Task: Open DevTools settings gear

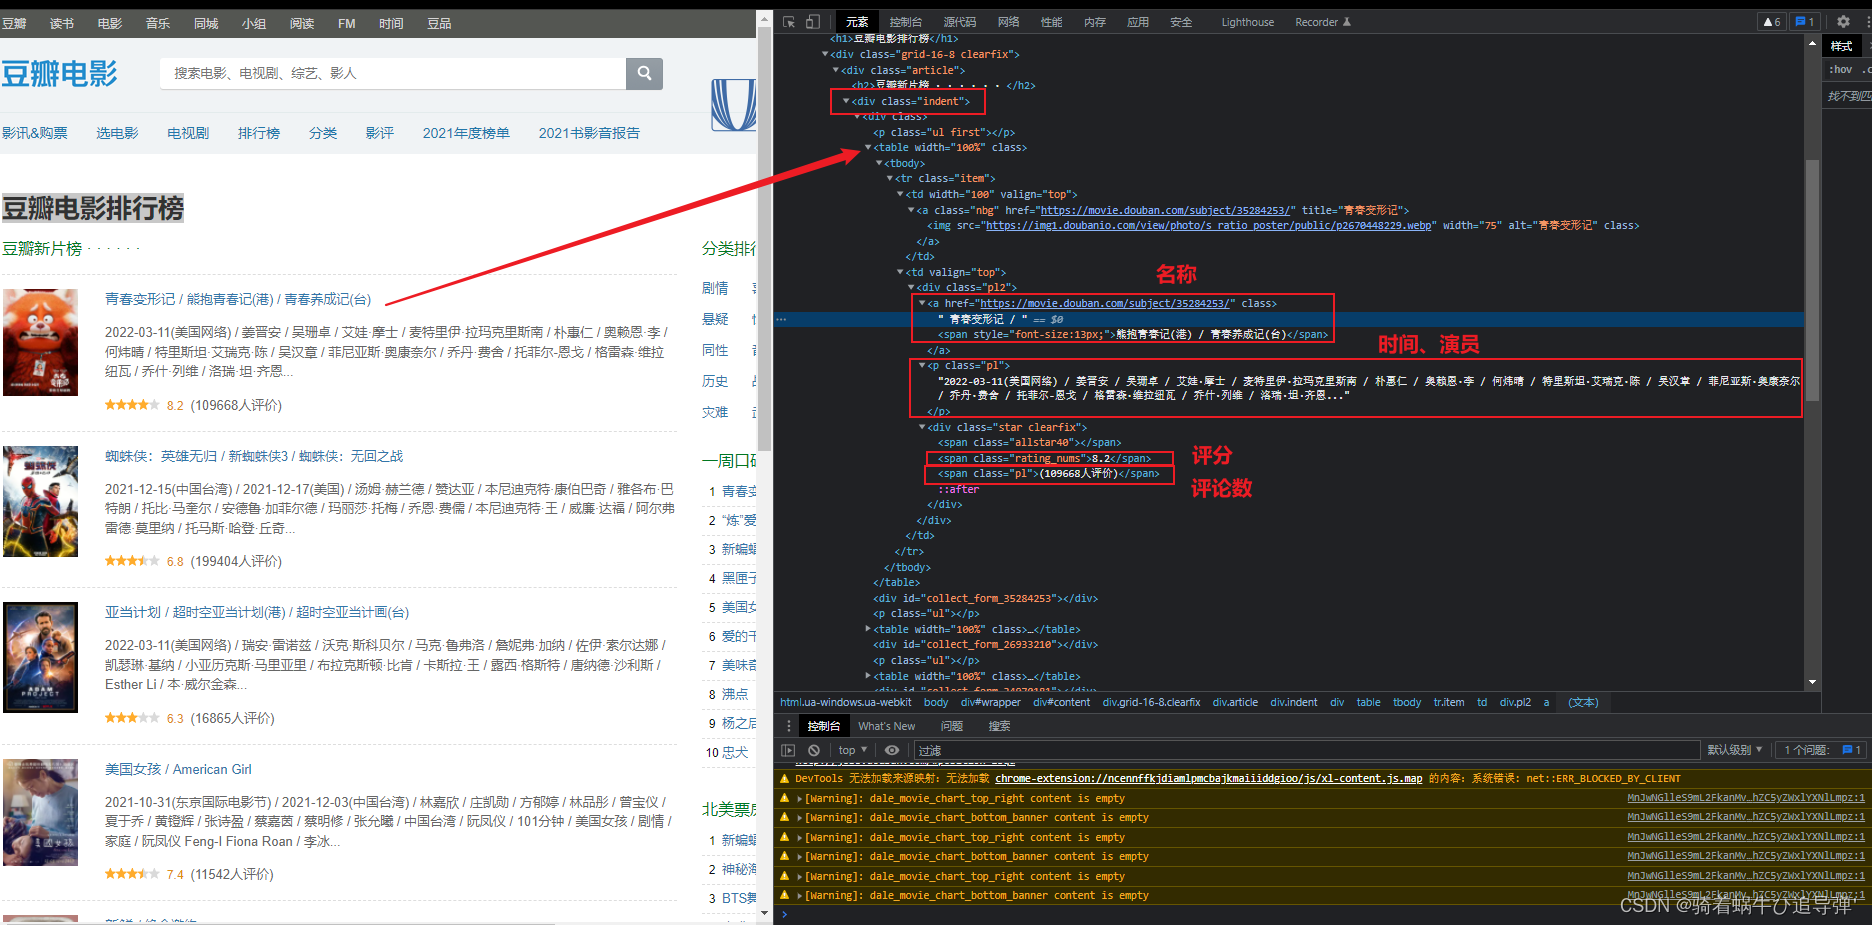Action: [x=1843, y=21]
